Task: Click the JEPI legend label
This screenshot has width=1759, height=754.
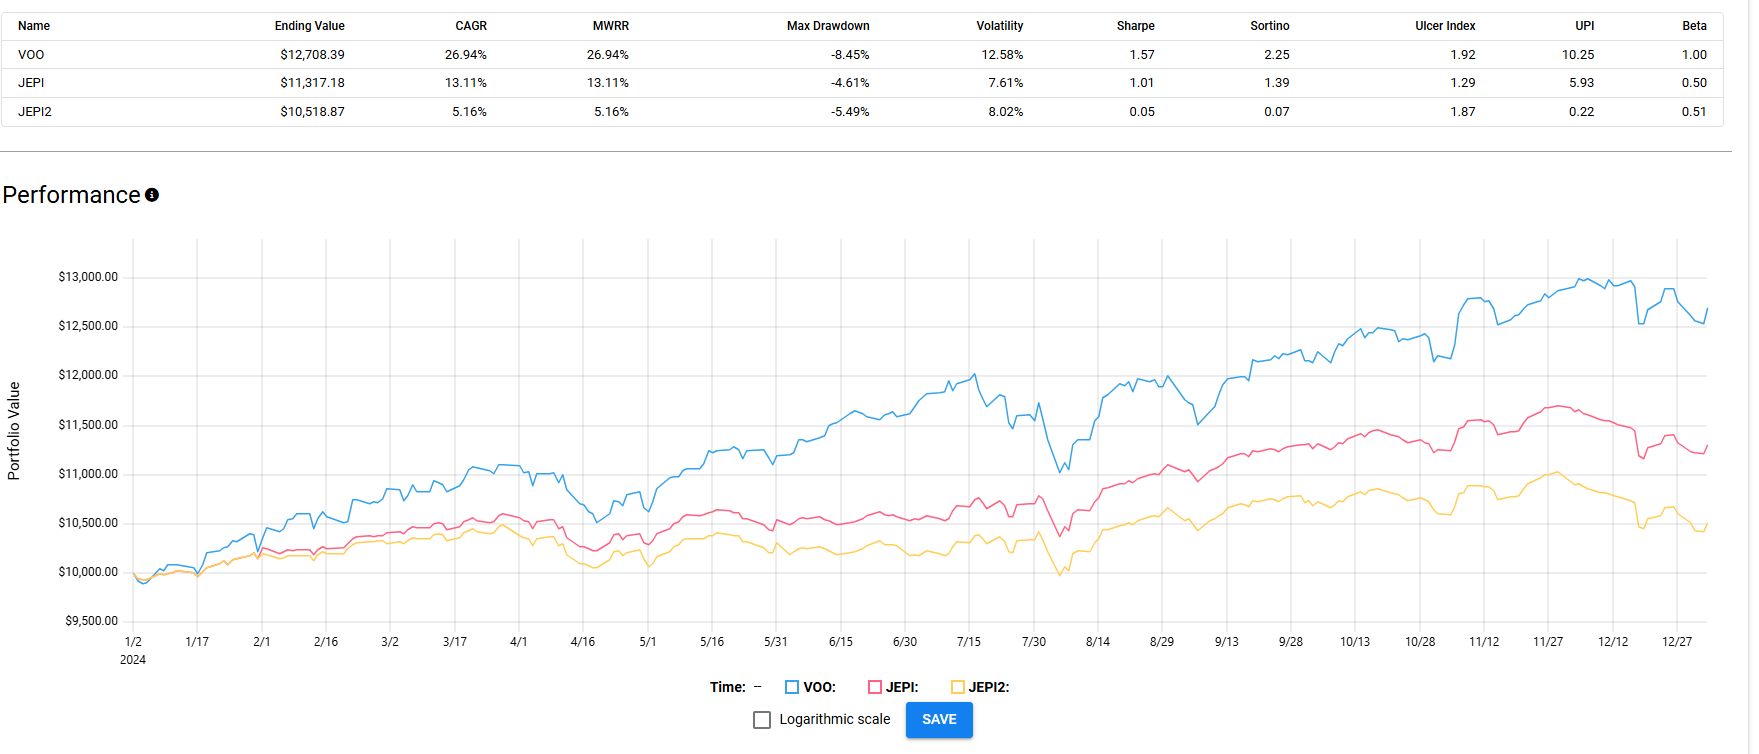Action: (x=902, y=687)
